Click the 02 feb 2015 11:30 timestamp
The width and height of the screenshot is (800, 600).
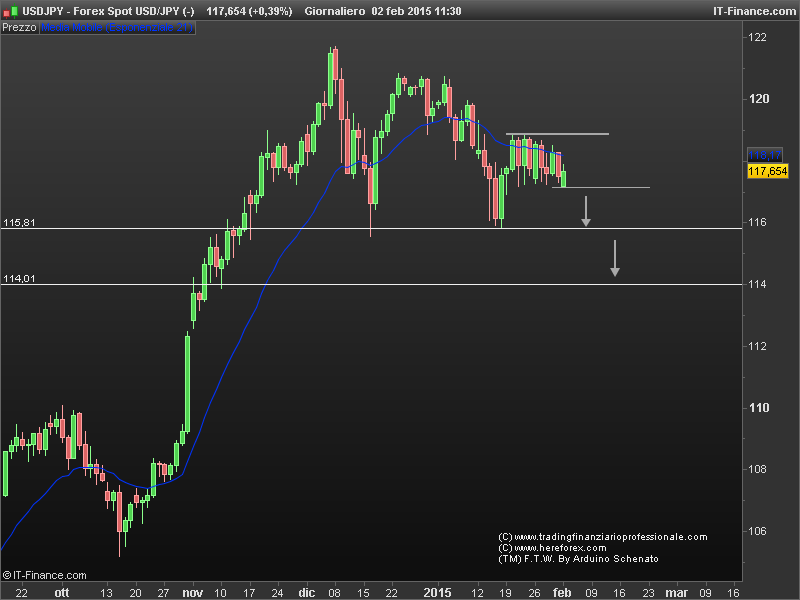tap(416, 11)
